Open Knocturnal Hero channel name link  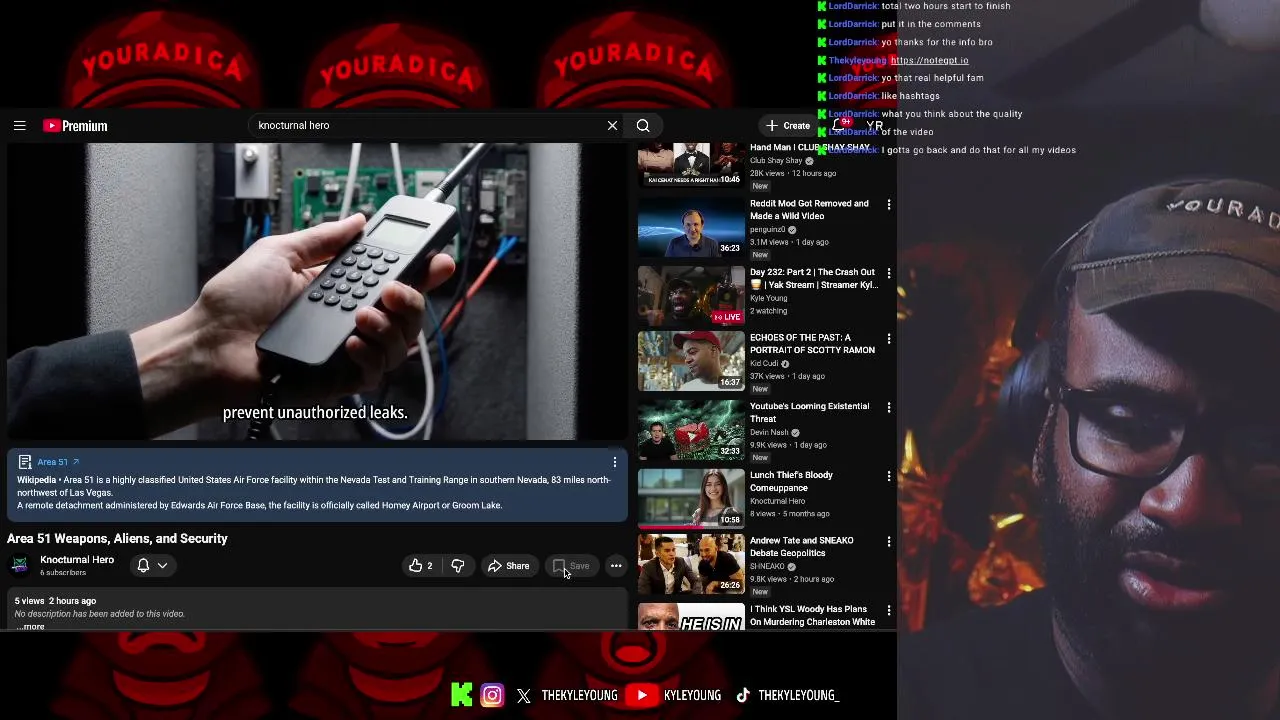tap(77, 560)
